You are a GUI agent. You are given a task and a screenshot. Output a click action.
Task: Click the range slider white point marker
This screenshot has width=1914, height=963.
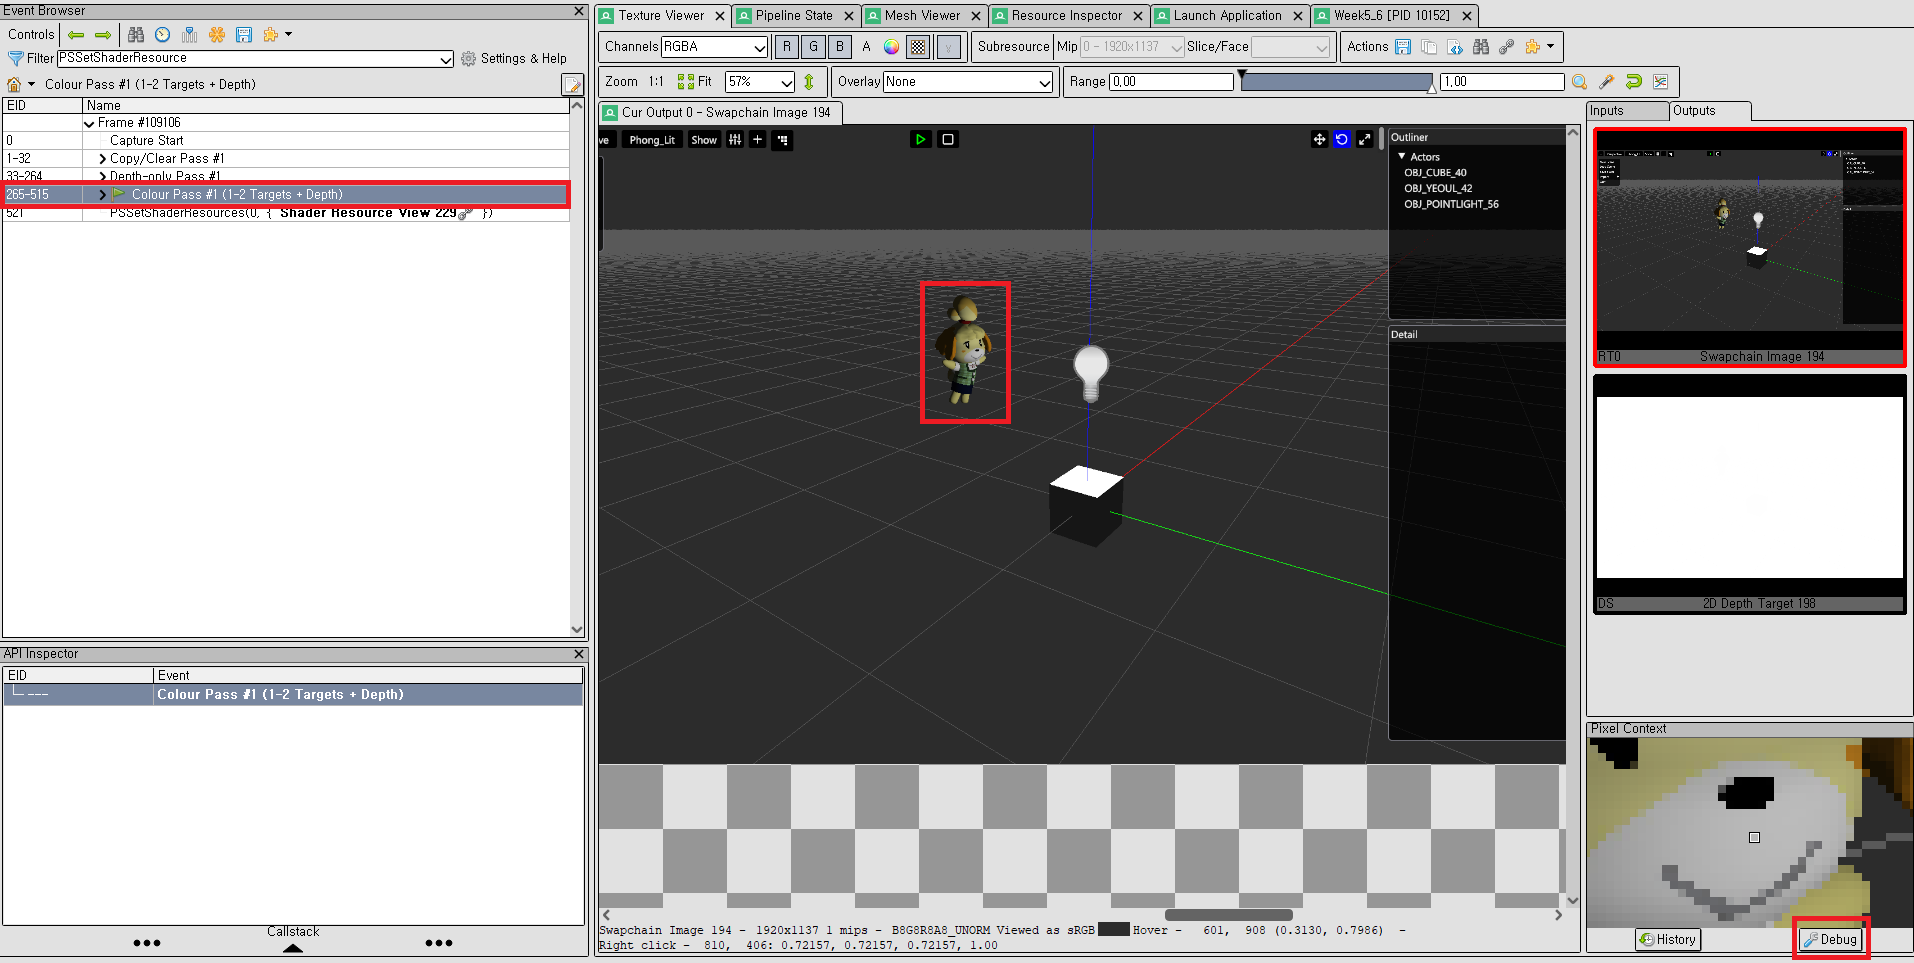tap(1432, 87)
